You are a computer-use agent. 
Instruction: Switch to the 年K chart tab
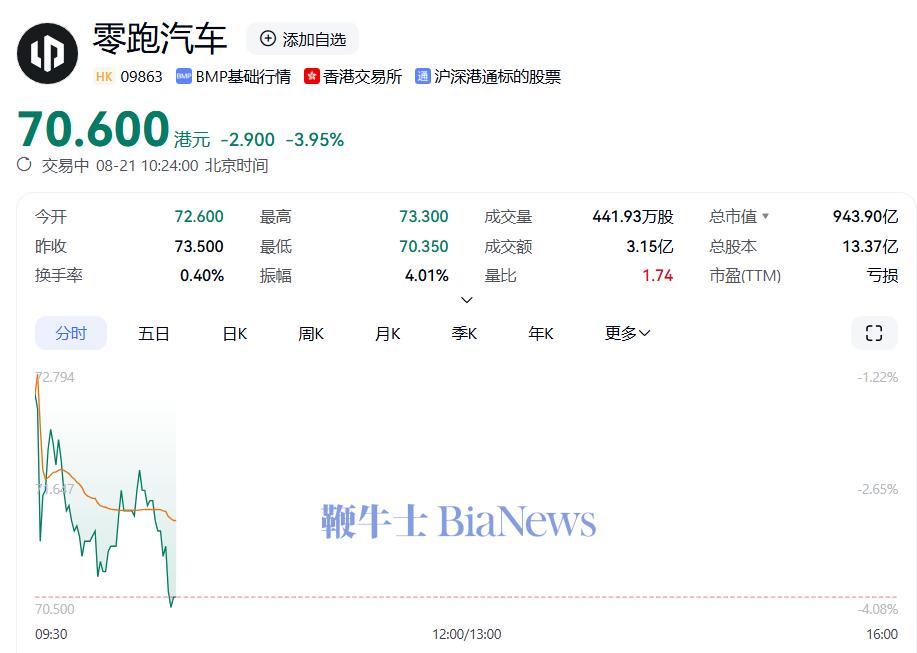click(540, 334)
